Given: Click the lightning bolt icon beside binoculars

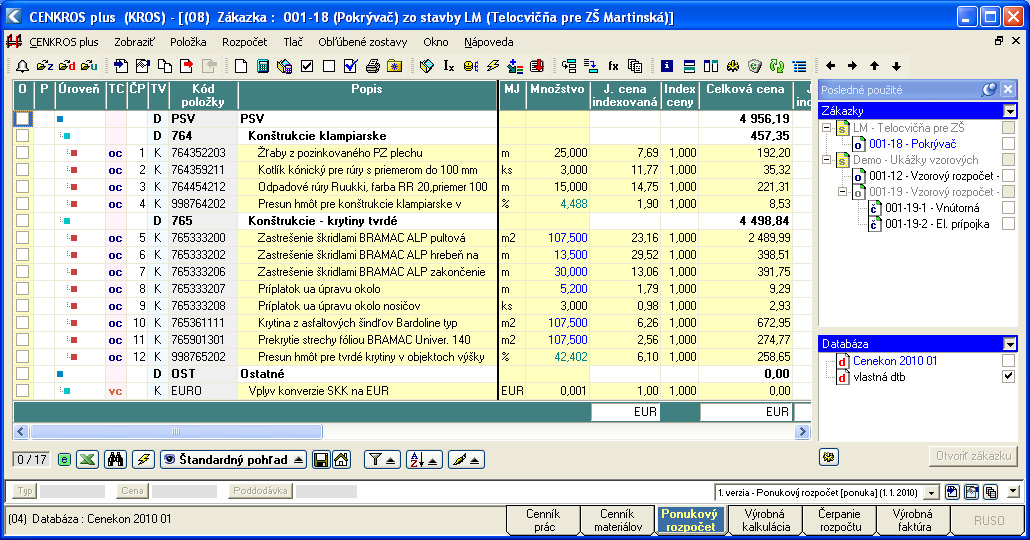Looking at the screenshot, I should [143, 459].
